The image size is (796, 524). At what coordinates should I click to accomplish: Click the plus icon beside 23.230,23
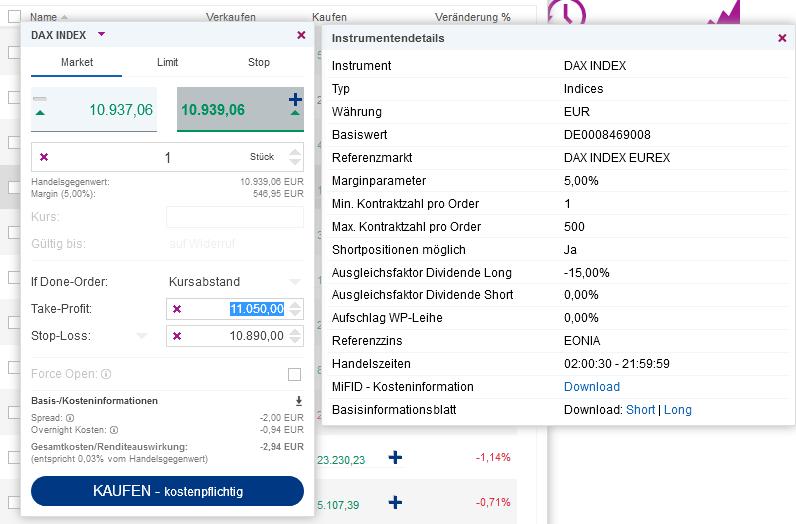395,457
